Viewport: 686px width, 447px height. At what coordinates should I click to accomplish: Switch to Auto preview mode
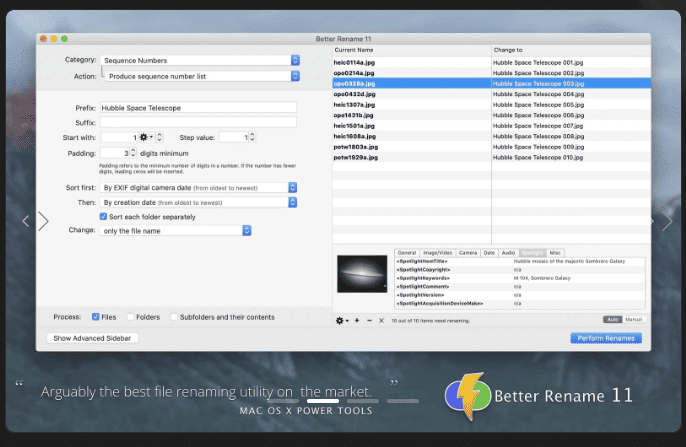tap(612, 320)
